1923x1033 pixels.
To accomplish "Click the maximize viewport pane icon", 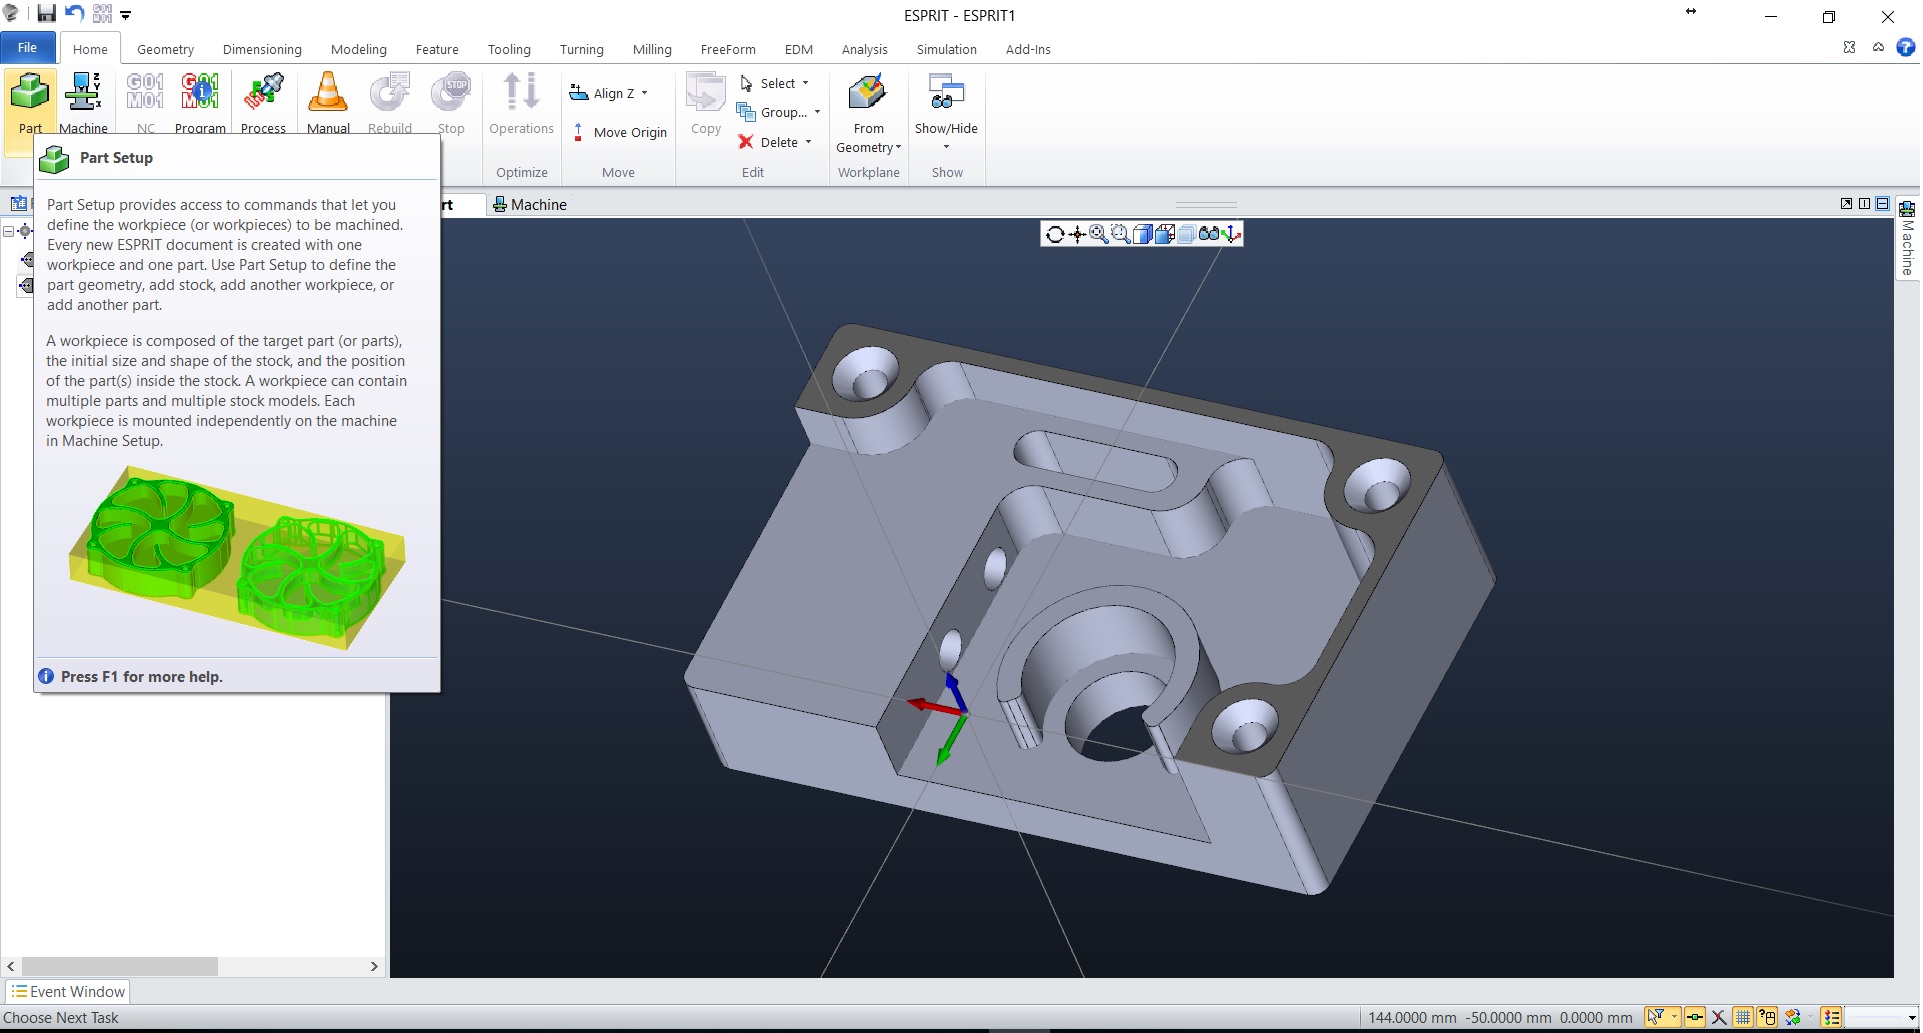I will [1846, 203].
